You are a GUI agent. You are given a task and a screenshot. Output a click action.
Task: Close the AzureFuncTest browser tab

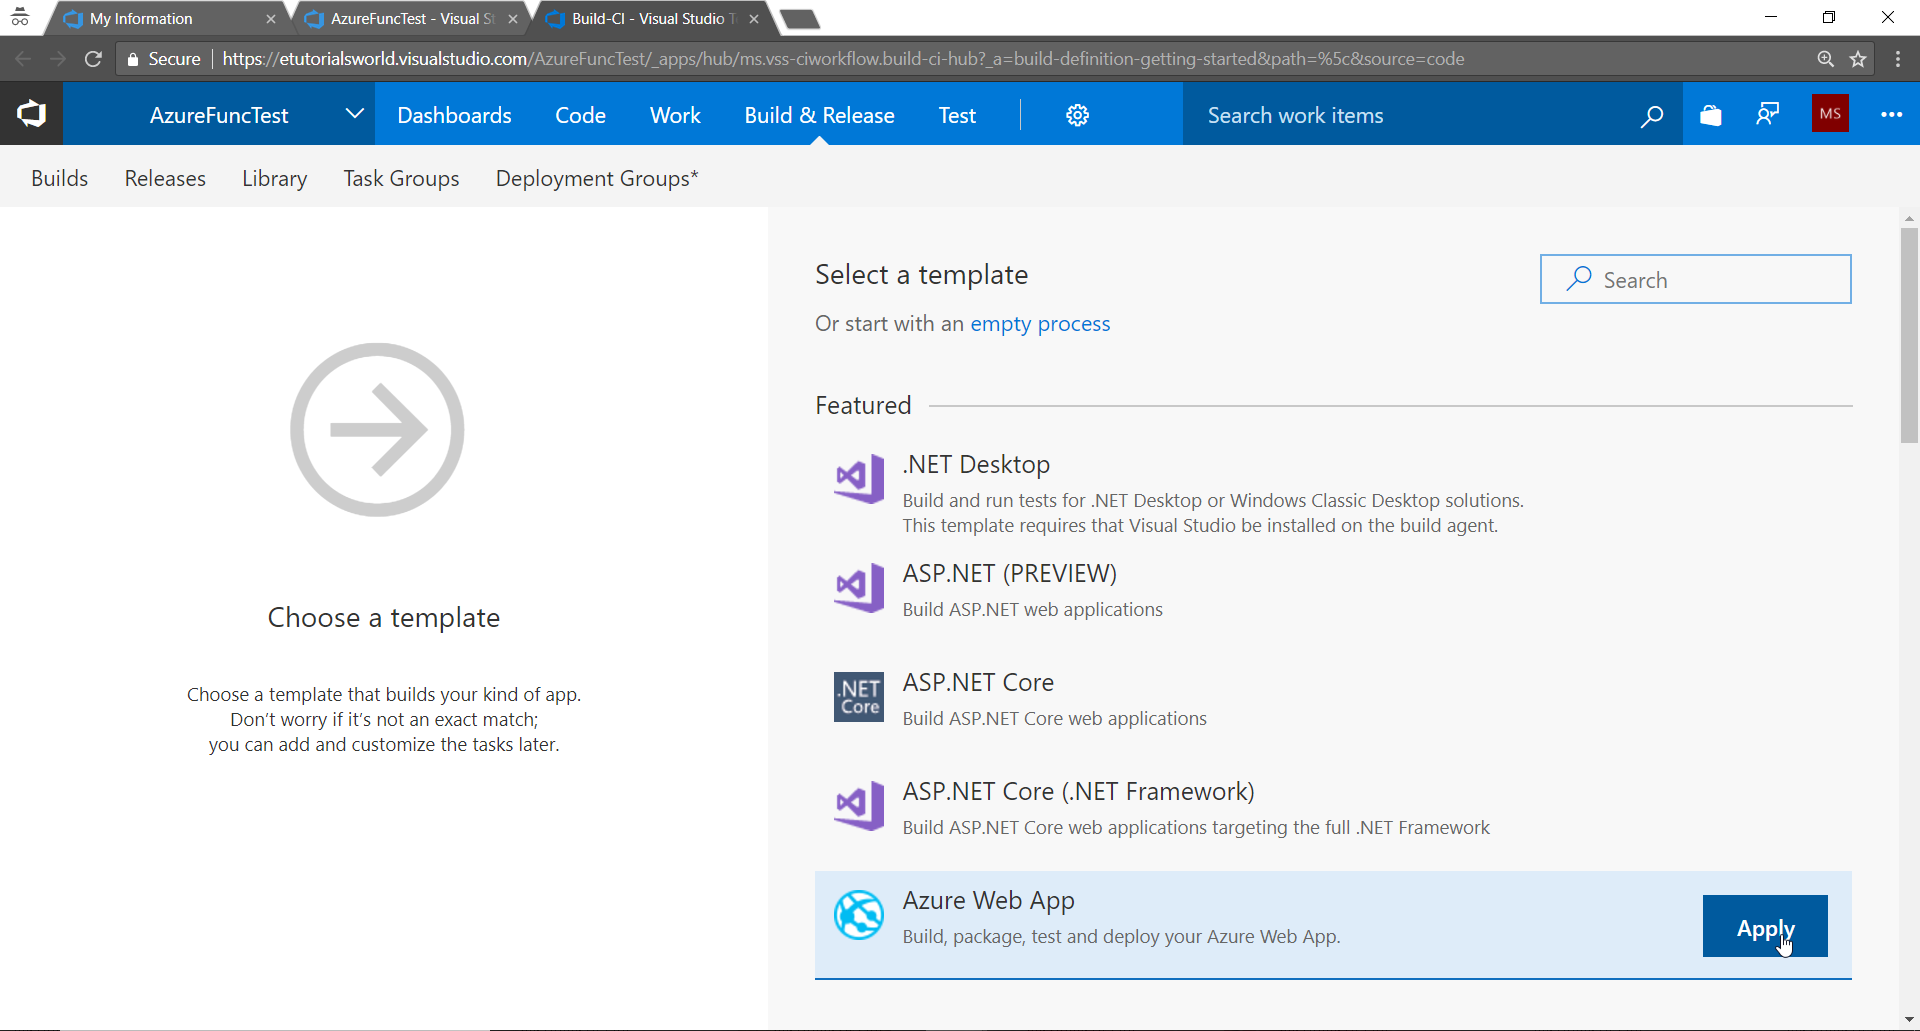[513, 19]
